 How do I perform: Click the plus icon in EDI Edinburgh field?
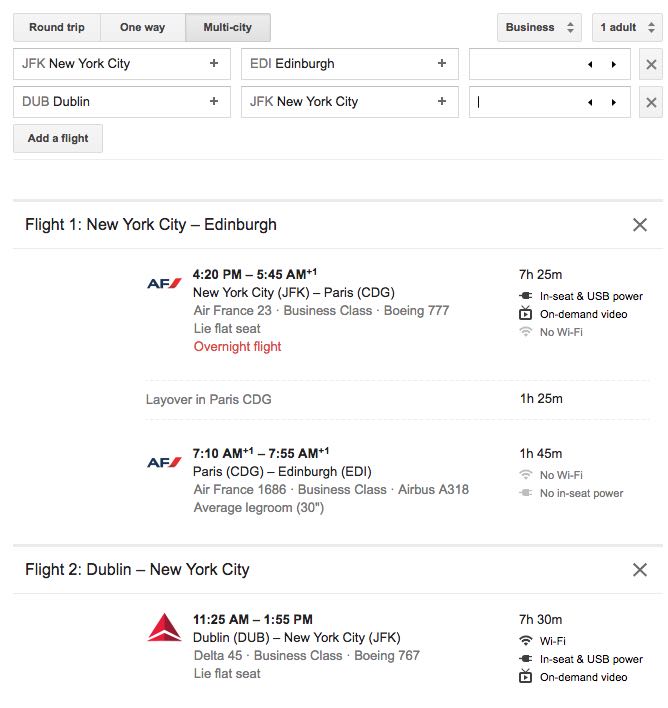tap(442, 63)
